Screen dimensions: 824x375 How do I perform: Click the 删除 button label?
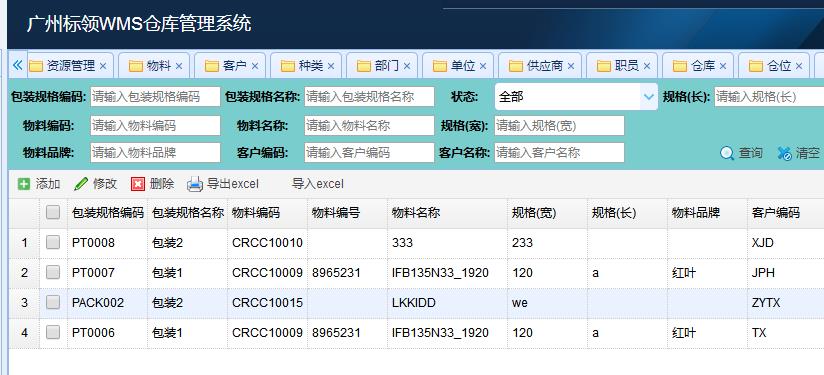pos(162,184)
